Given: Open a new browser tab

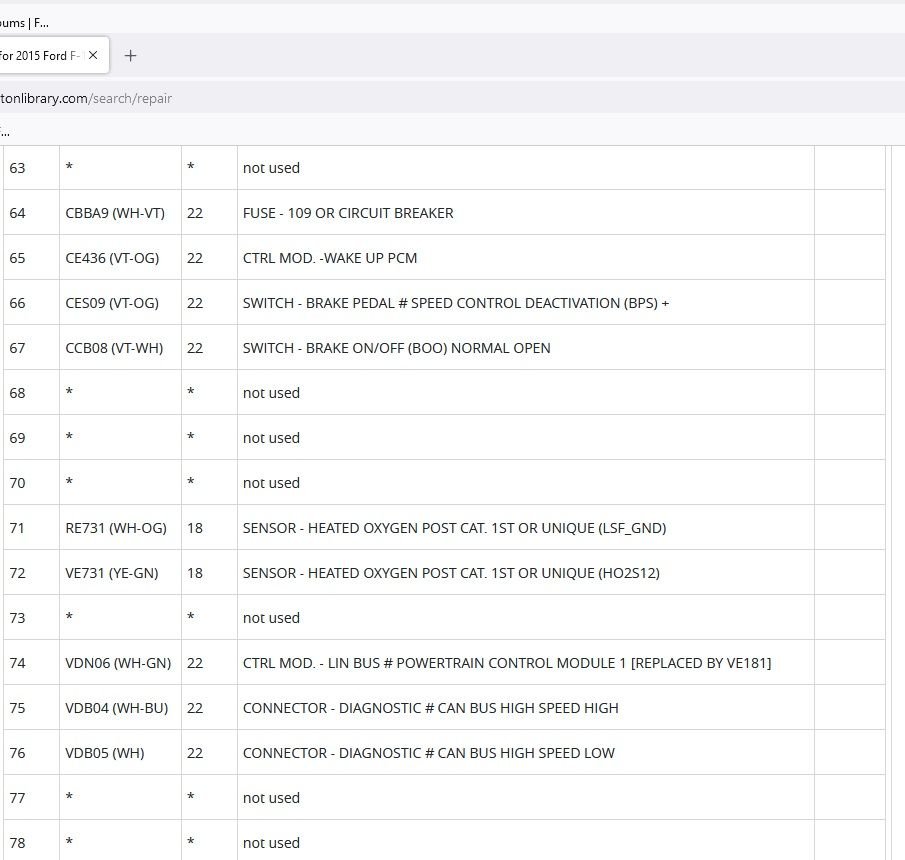Looking at the screenshot, I should point(130,56).
